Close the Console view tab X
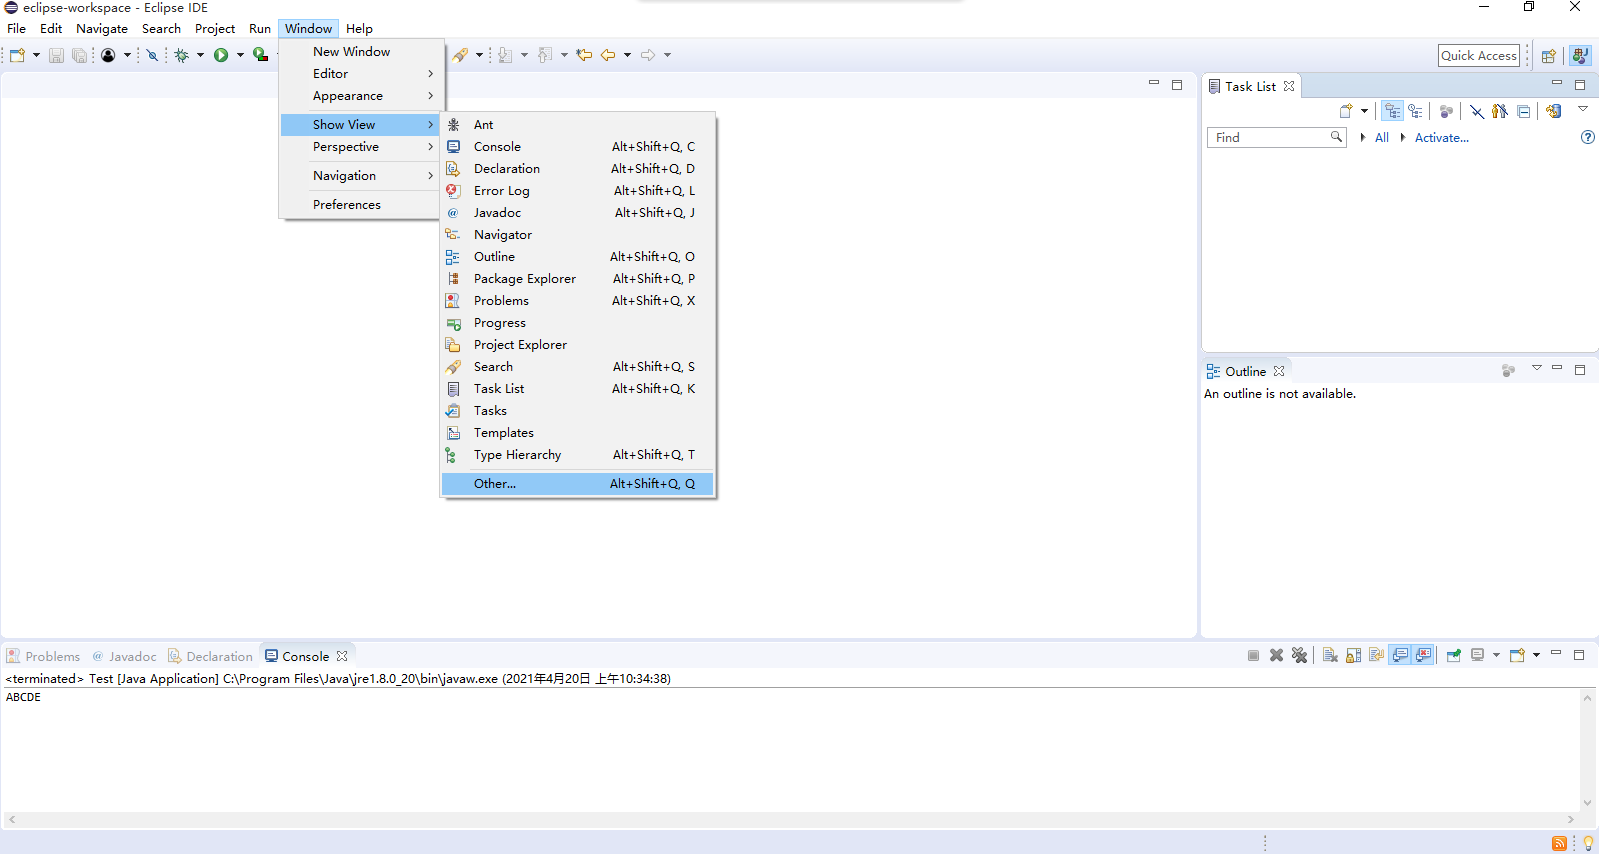The height and width of the screenshot is (854, 1599). click(x=342, y=656)
